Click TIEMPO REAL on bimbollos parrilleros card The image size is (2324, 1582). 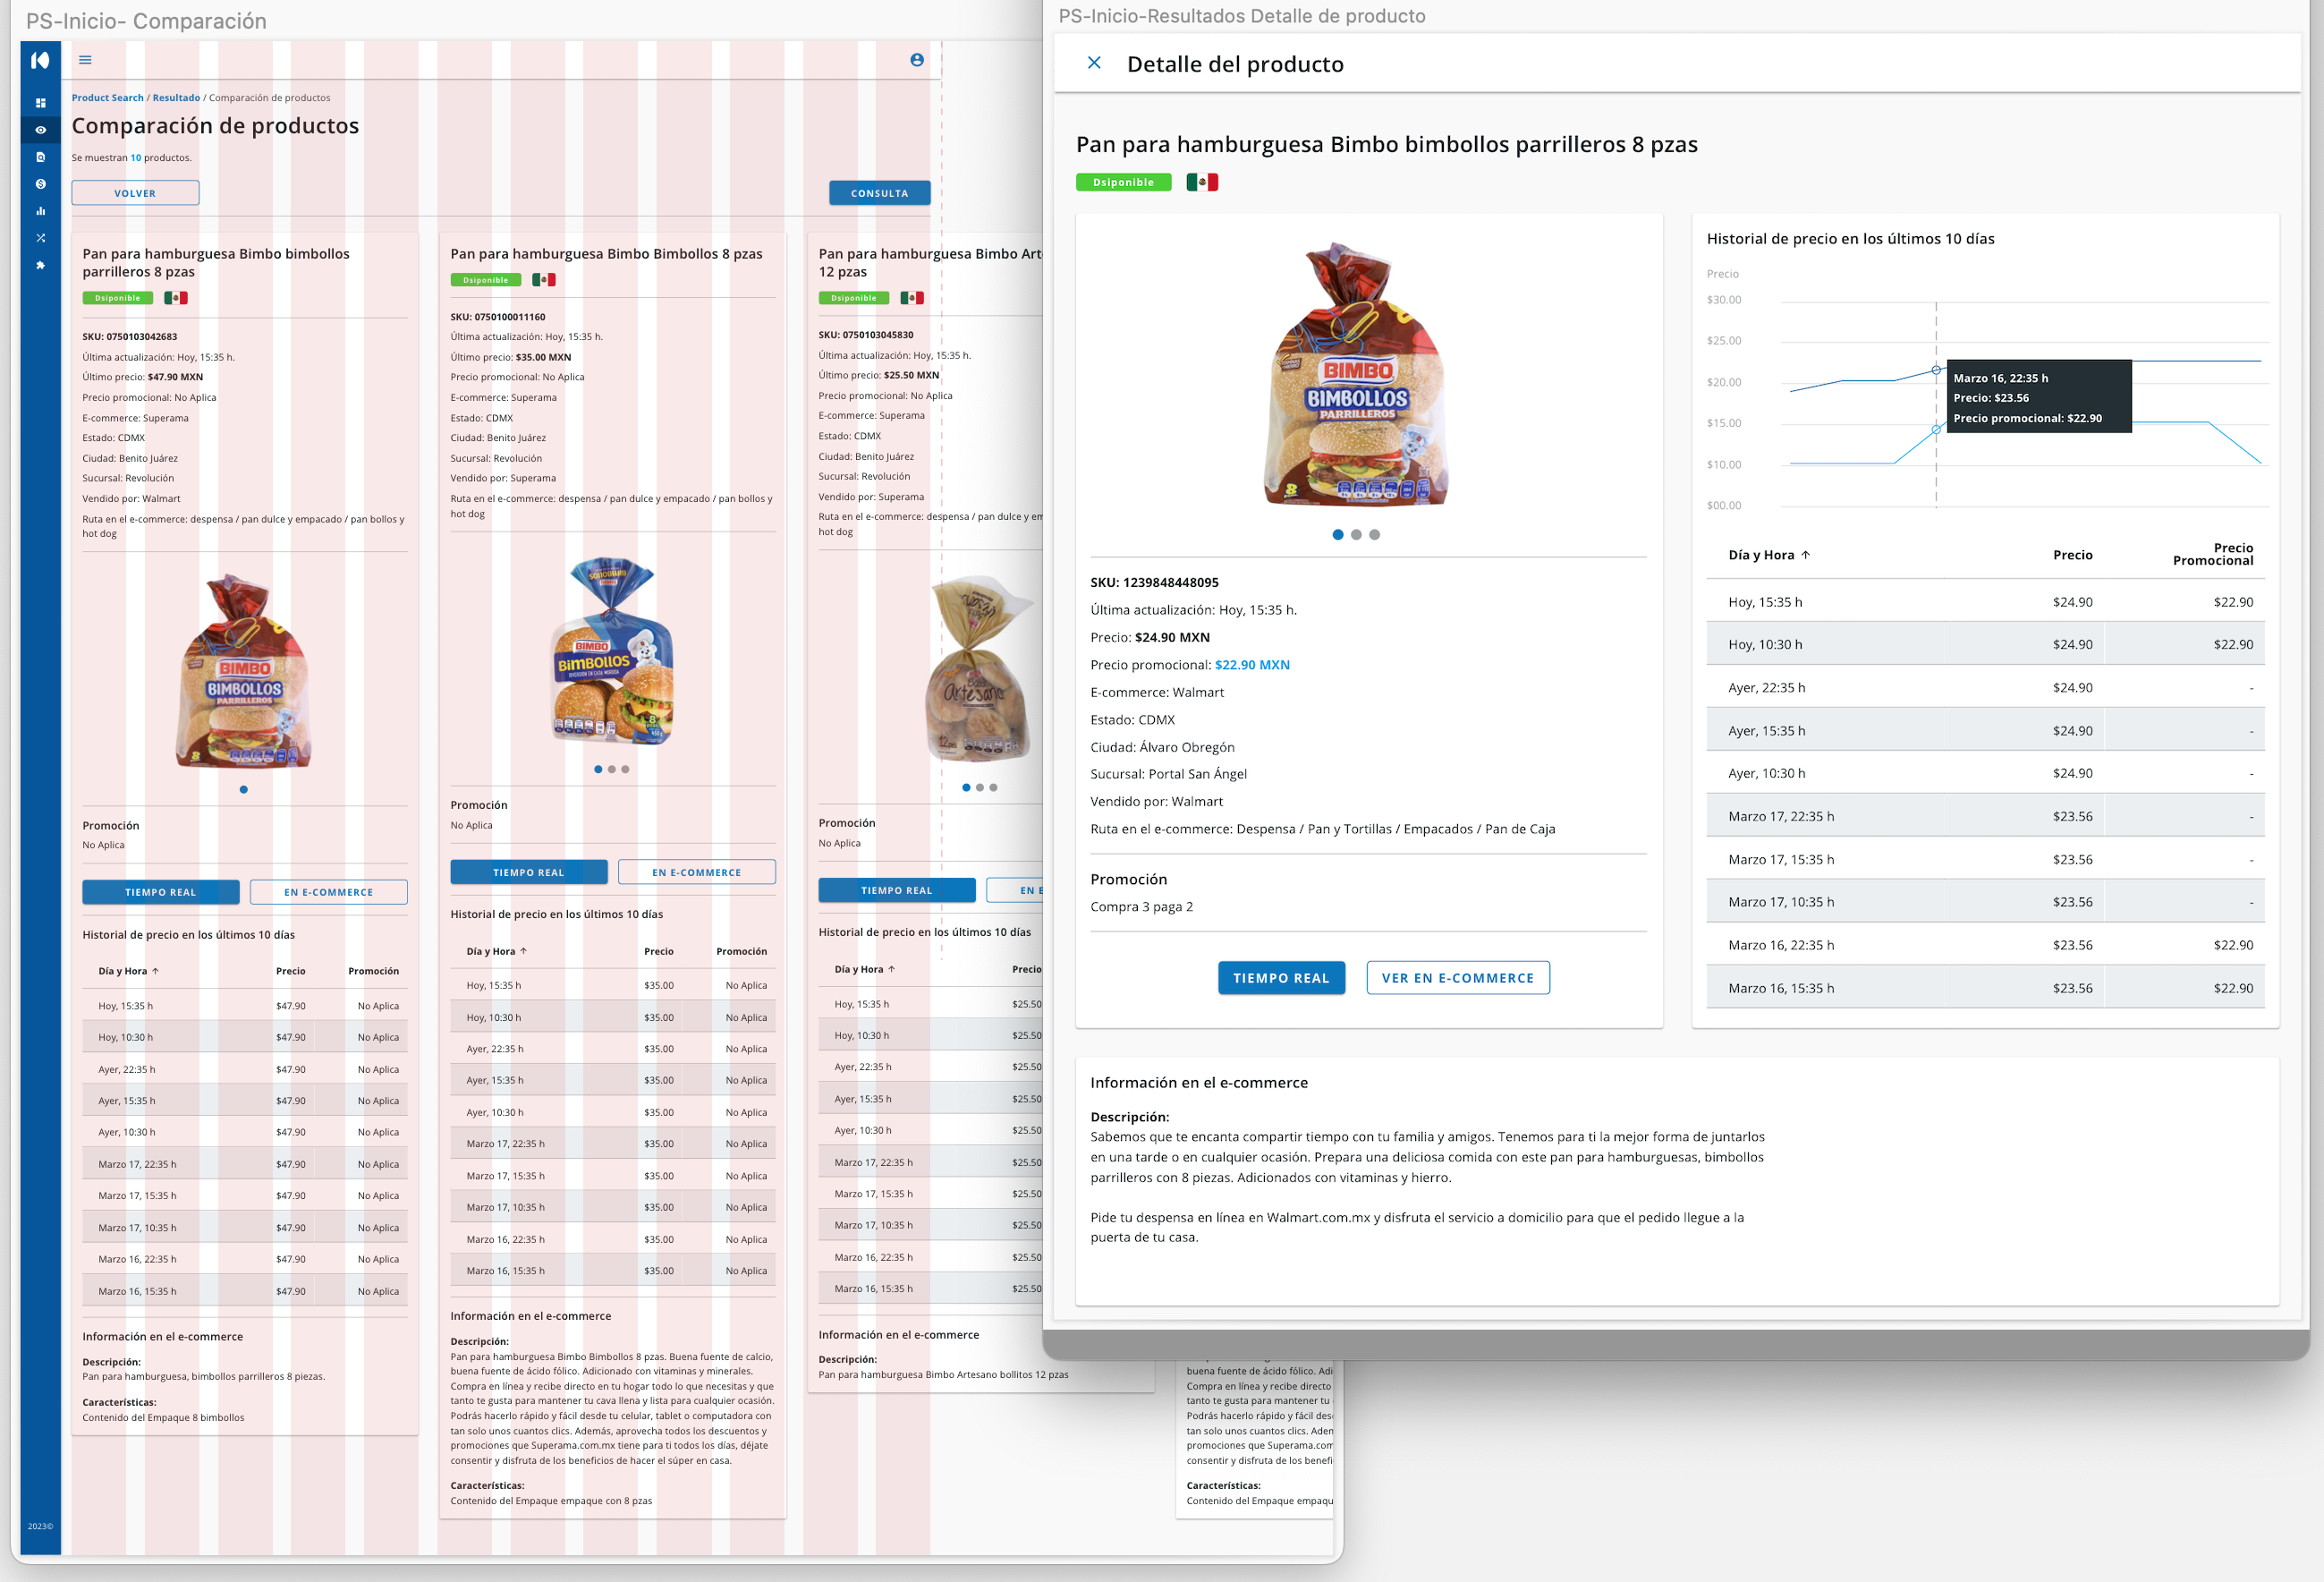click(x=161, y=892)
